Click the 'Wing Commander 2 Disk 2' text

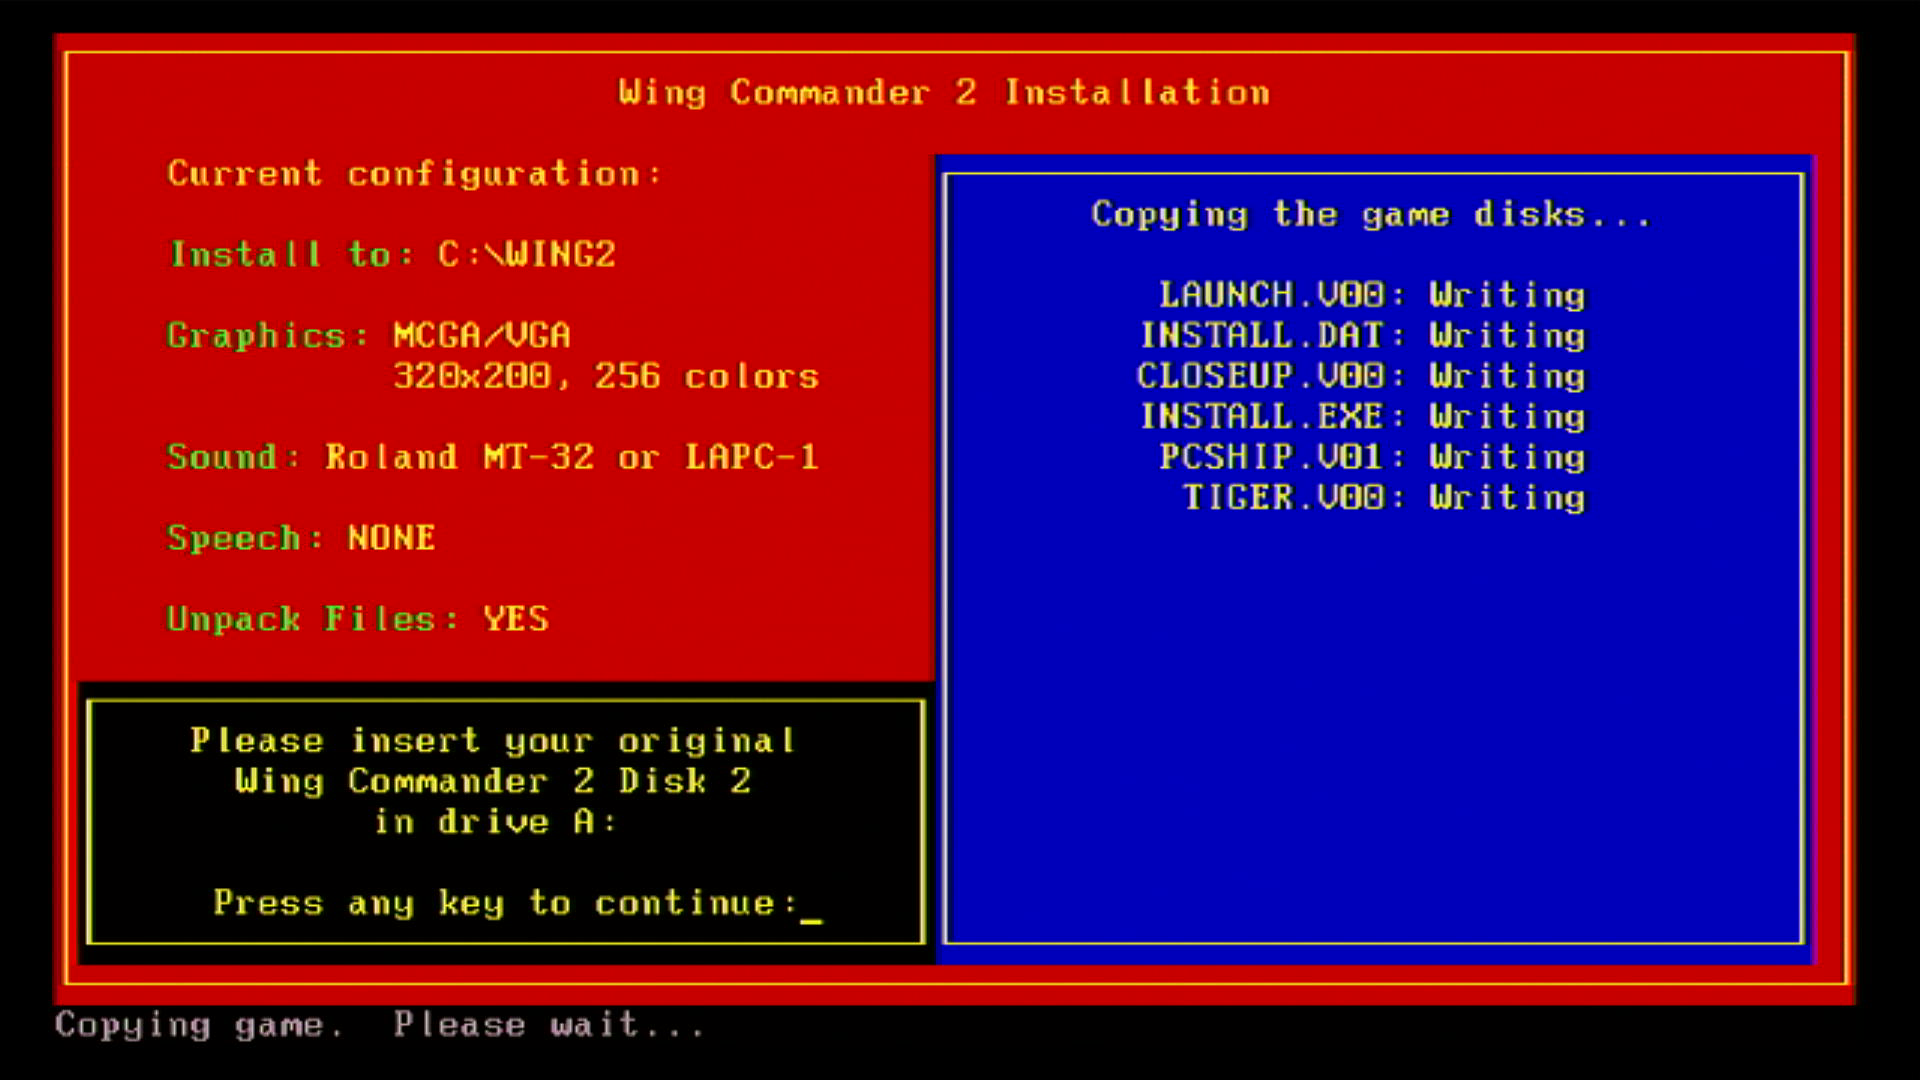(492, 782)
